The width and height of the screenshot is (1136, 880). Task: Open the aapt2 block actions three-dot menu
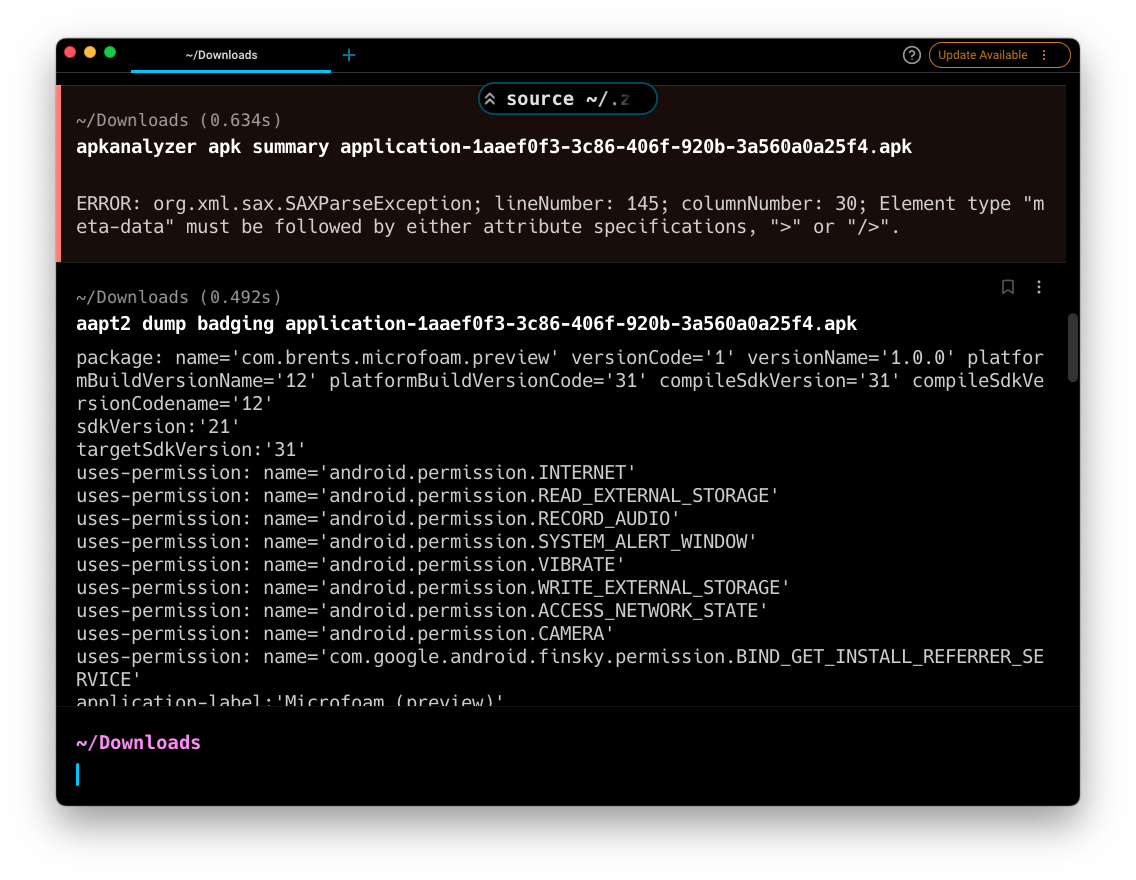(x=1039, y=287)
